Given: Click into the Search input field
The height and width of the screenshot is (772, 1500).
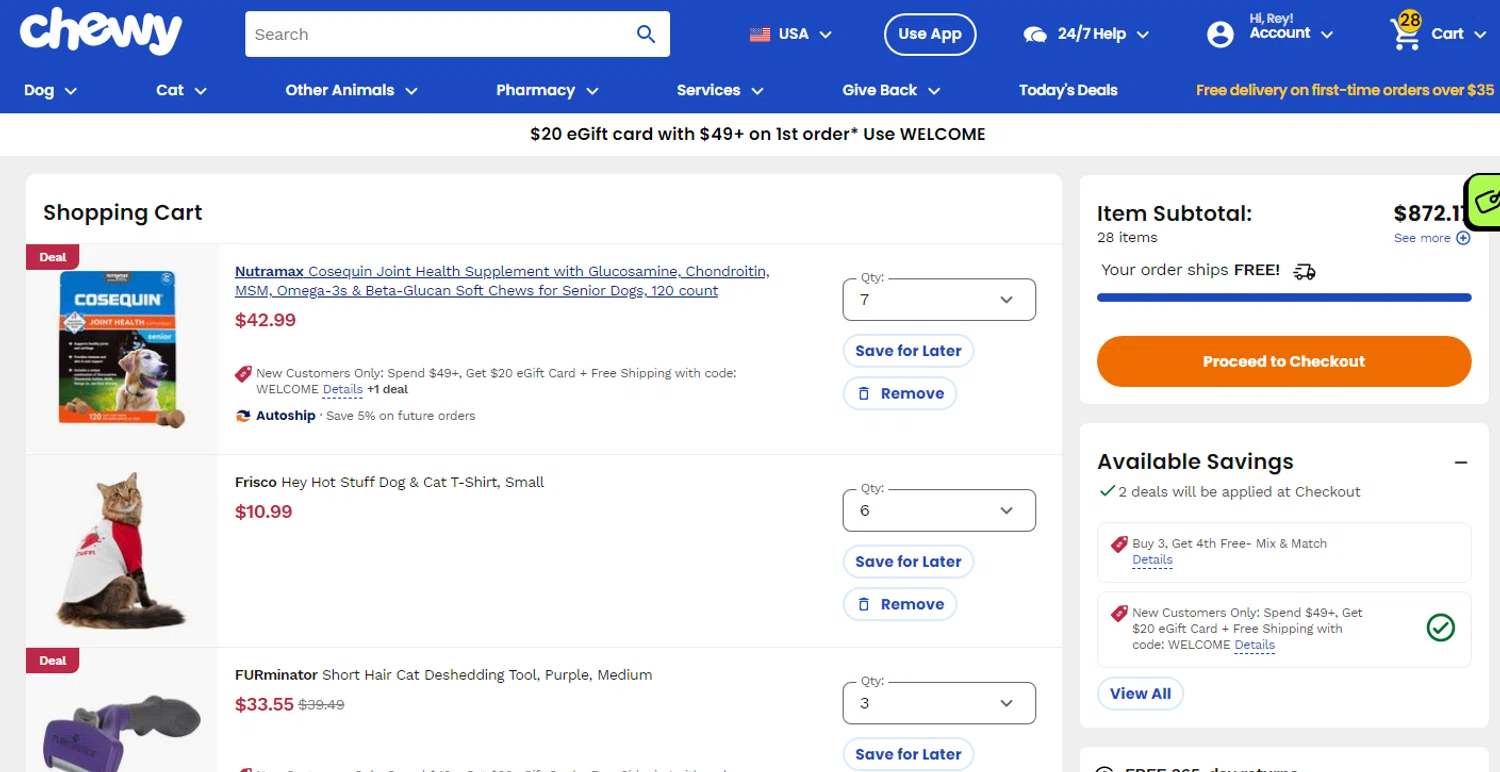Looking at the screenshot, I should [x=440, y=34].
